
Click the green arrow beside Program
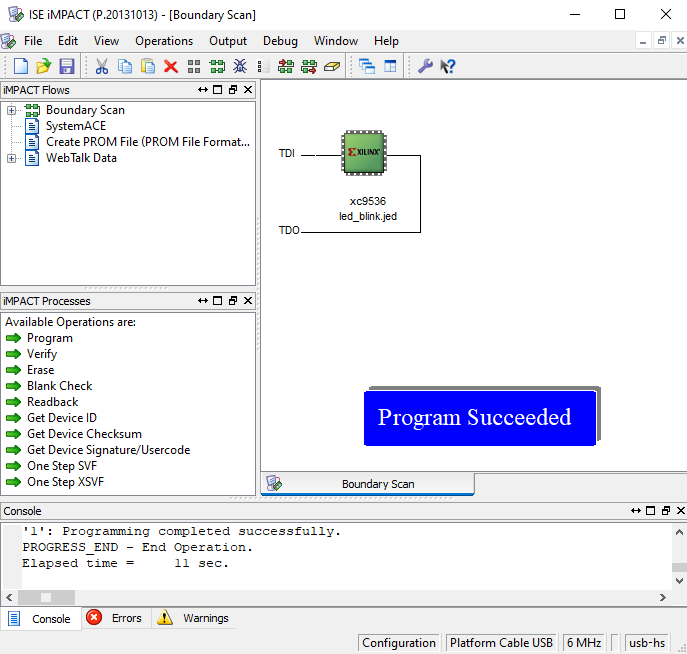(x=14, y=338)
